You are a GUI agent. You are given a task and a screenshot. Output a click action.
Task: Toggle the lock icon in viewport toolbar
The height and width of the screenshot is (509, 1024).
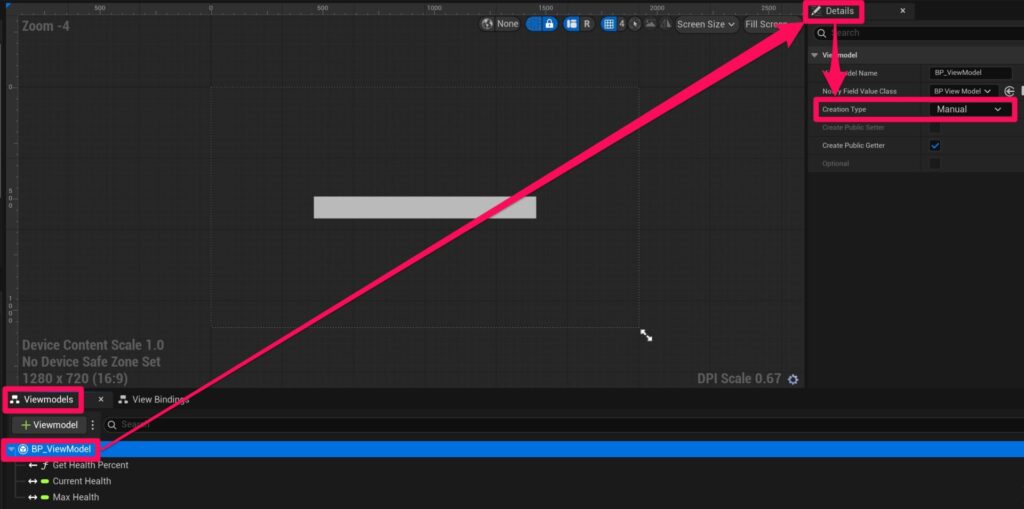549,24
